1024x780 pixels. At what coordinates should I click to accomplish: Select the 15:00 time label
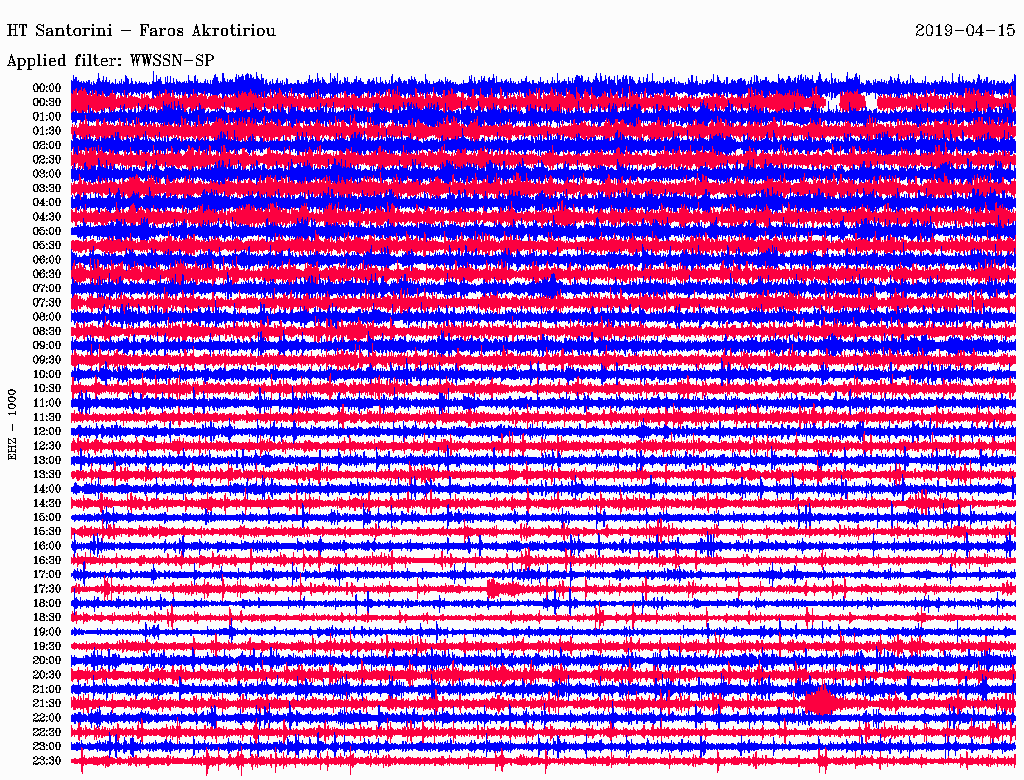[x=47, y=517]
